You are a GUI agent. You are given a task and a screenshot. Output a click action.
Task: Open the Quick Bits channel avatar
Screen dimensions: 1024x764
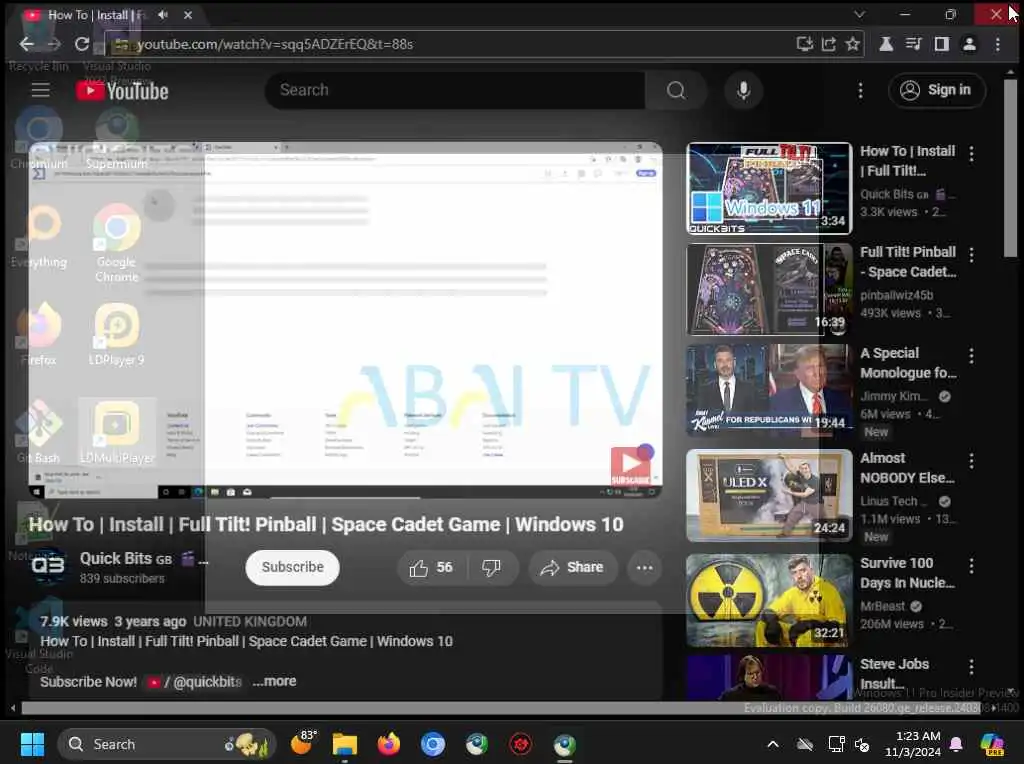coord(48,565)
